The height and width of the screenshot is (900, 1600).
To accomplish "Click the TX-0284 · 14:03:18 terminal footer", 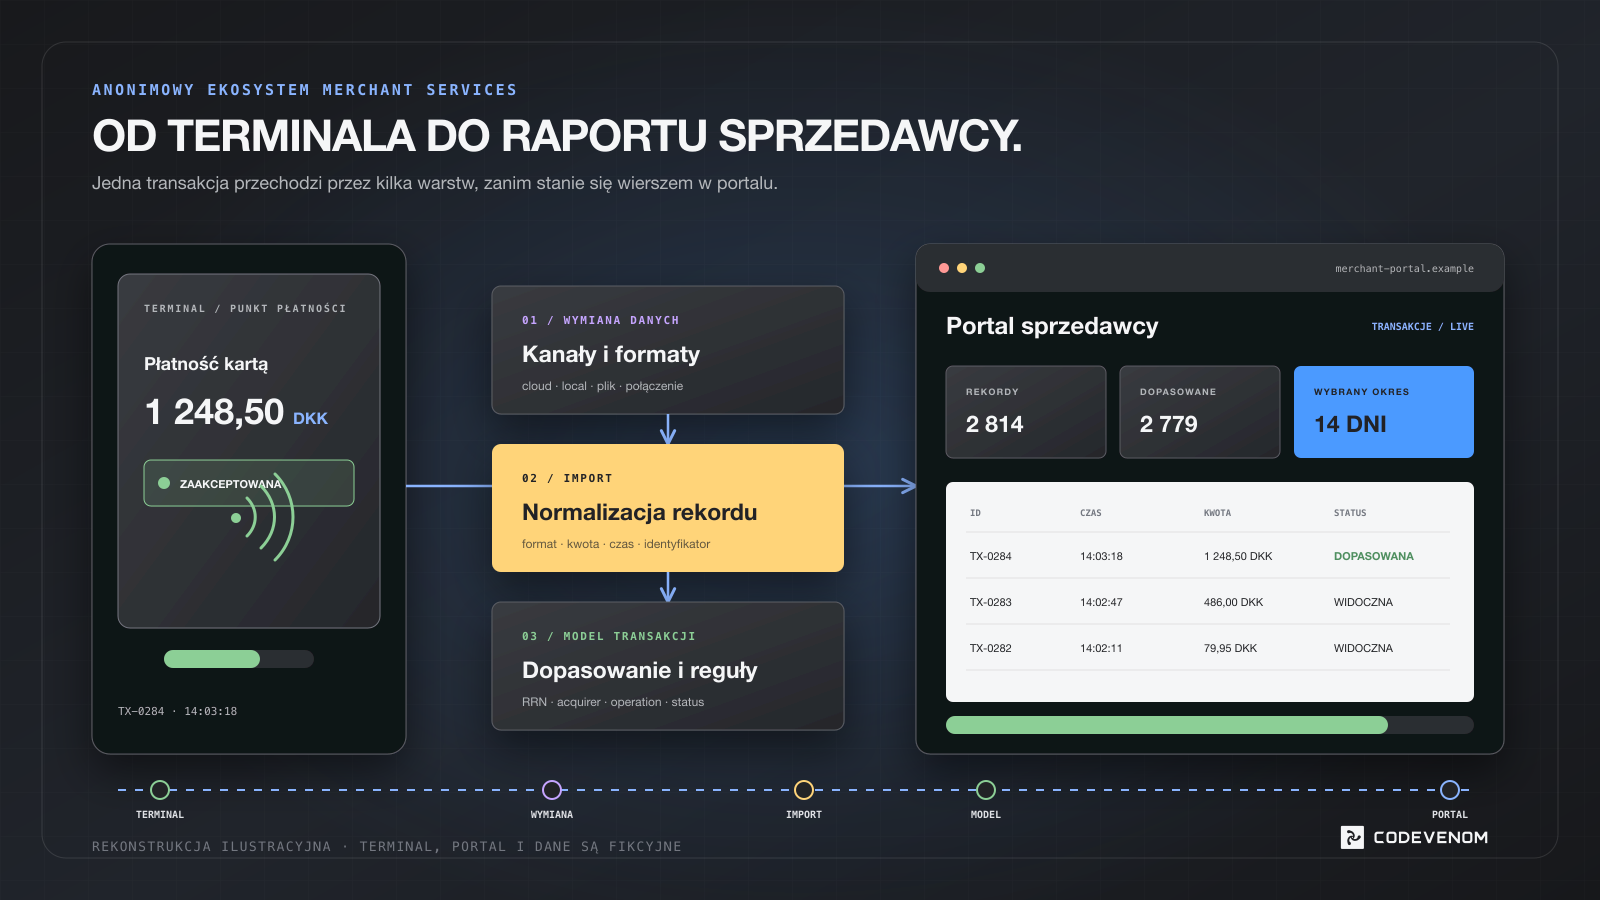I will (x=177, y=711).
